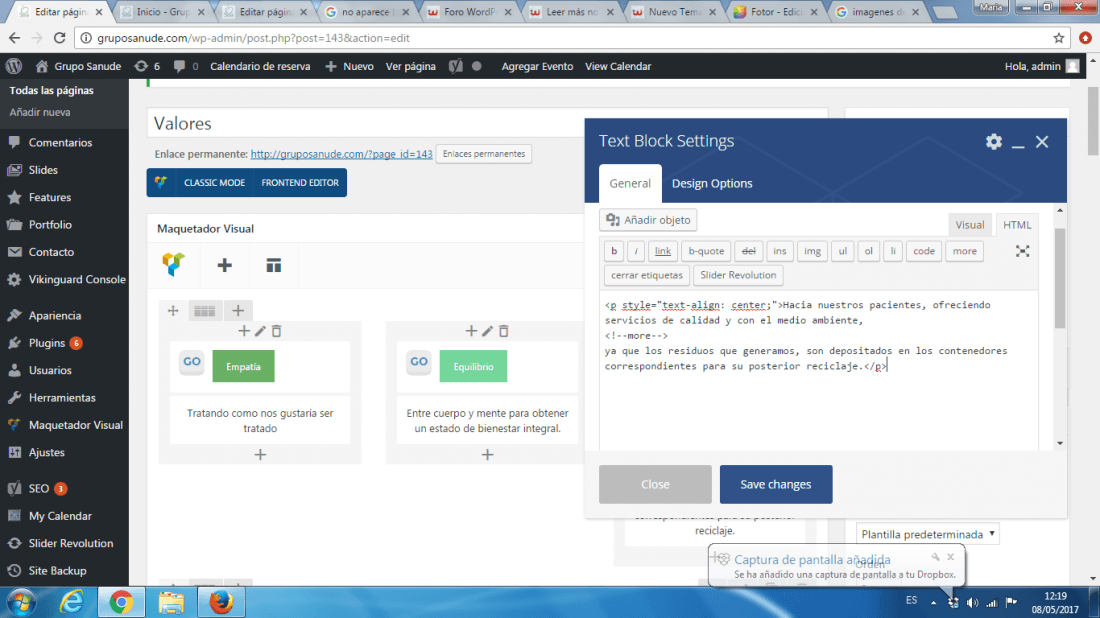Switch editor to Visual mode
The image size is (1100, 618).
click(x=970, y=224)
